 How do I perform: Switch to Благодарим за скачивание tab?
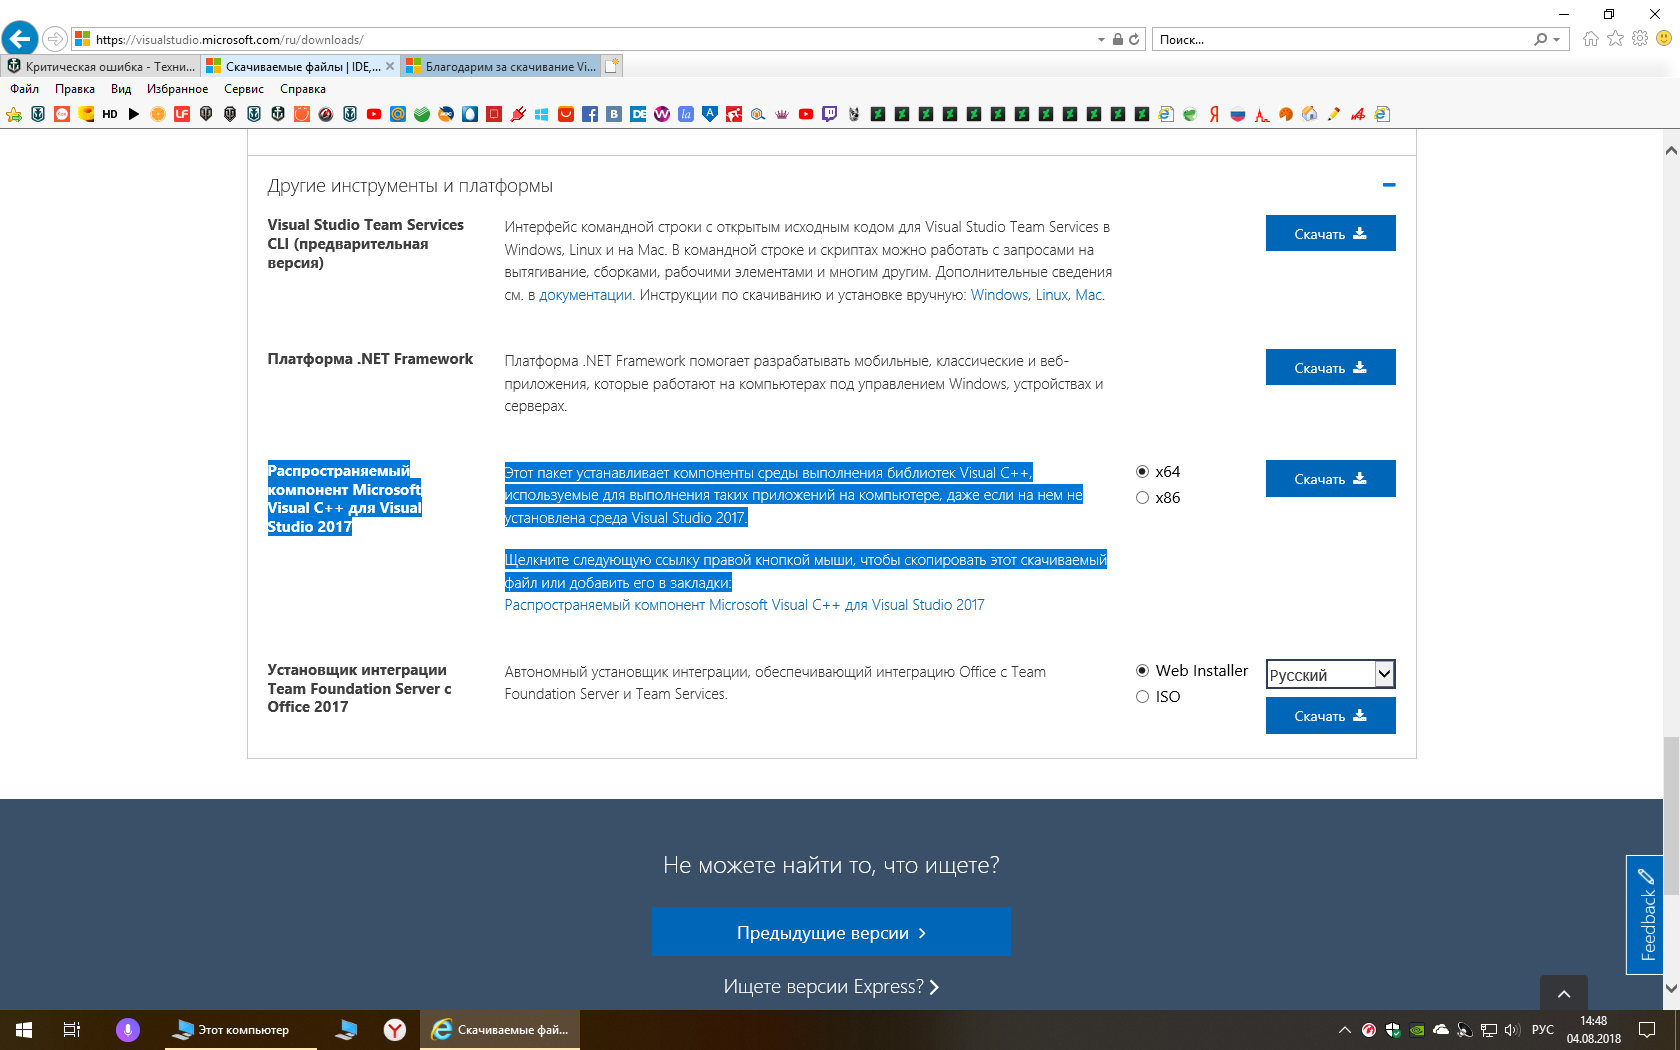(502, 67)
